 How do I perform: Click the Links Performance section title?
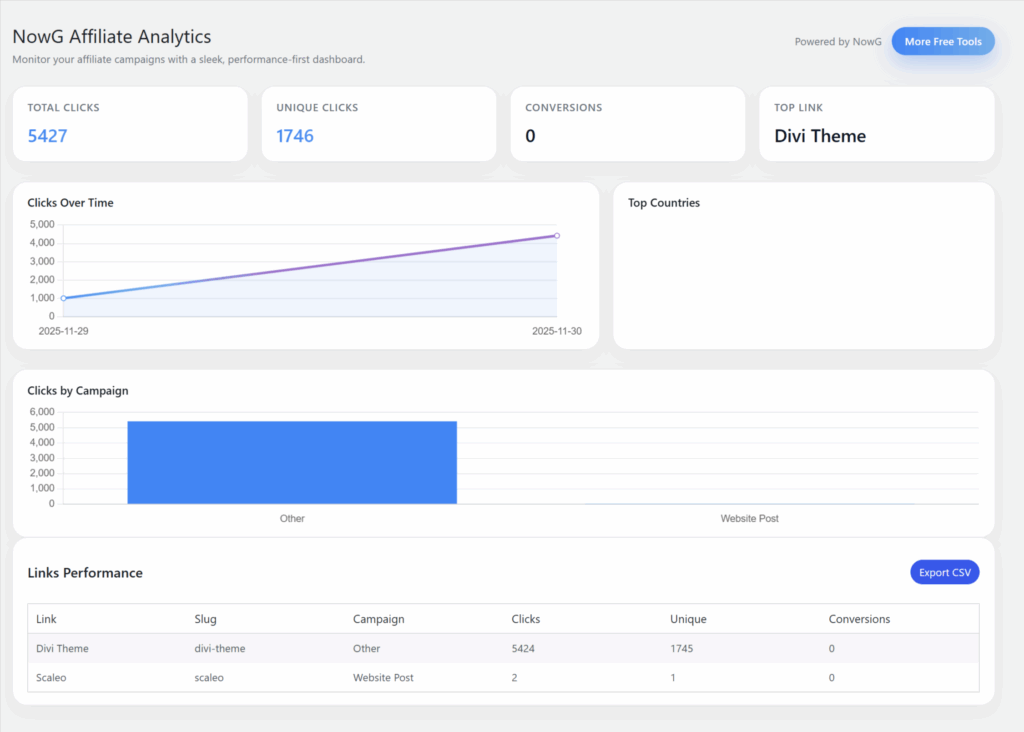[85, 572]
